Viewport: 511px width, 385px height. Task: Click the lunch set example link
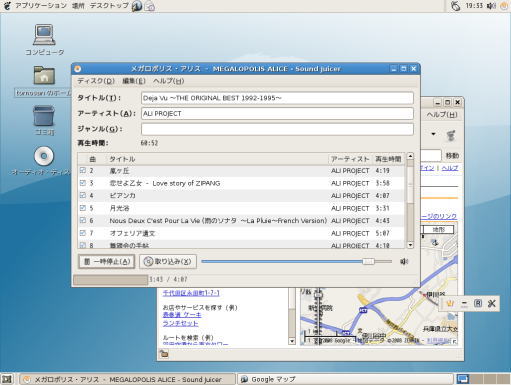tap(180, 323)
